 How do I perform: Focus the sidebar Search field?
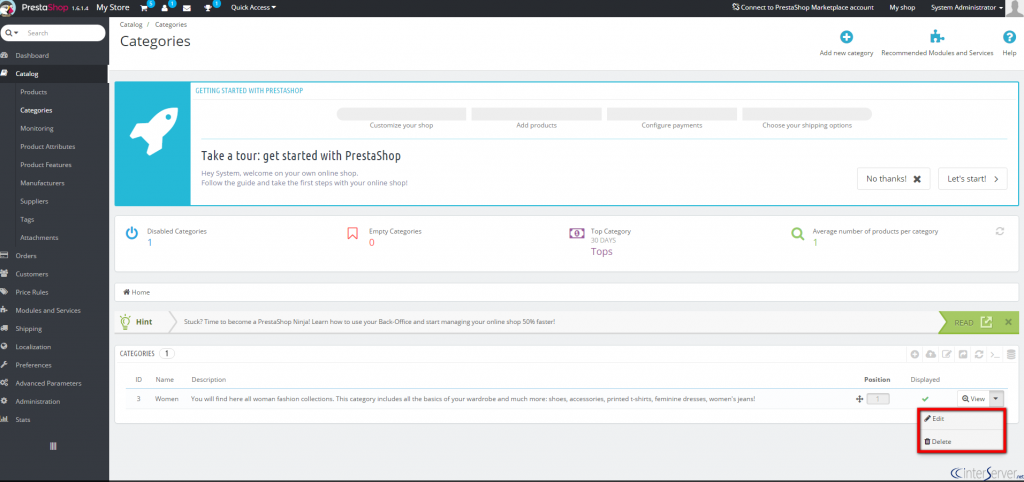[63, 33]
